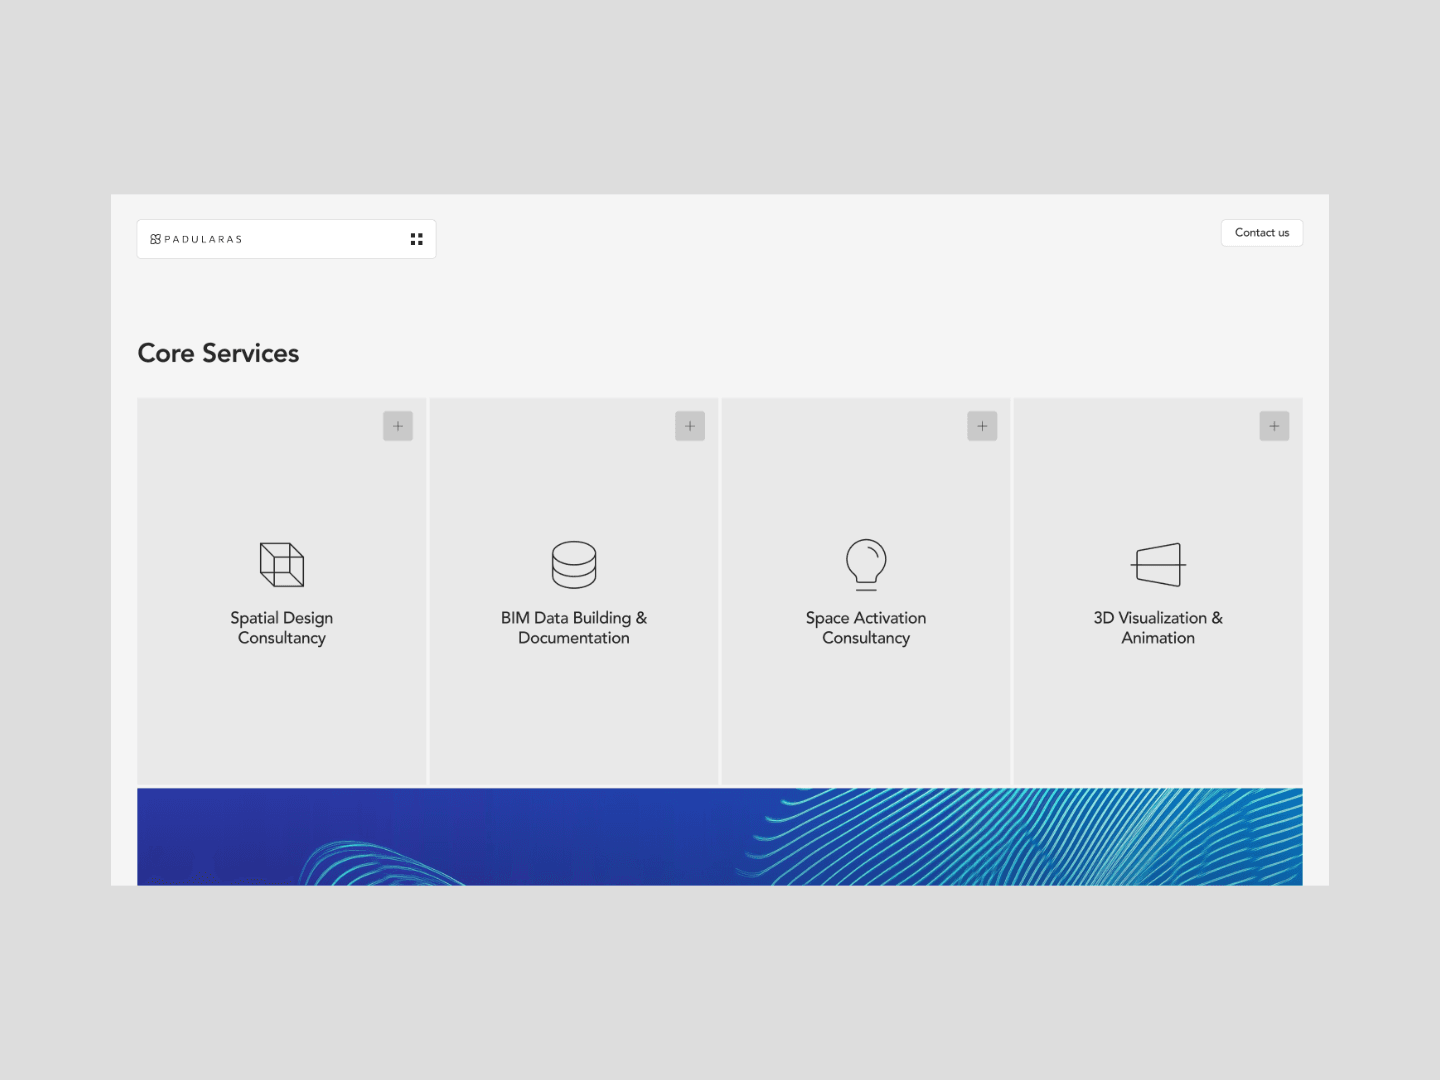The height and width of the screenshot is (1080, 1440).
Task: Expand the 3D Visualization & Animation card plus
Action: coord(1274,426)
